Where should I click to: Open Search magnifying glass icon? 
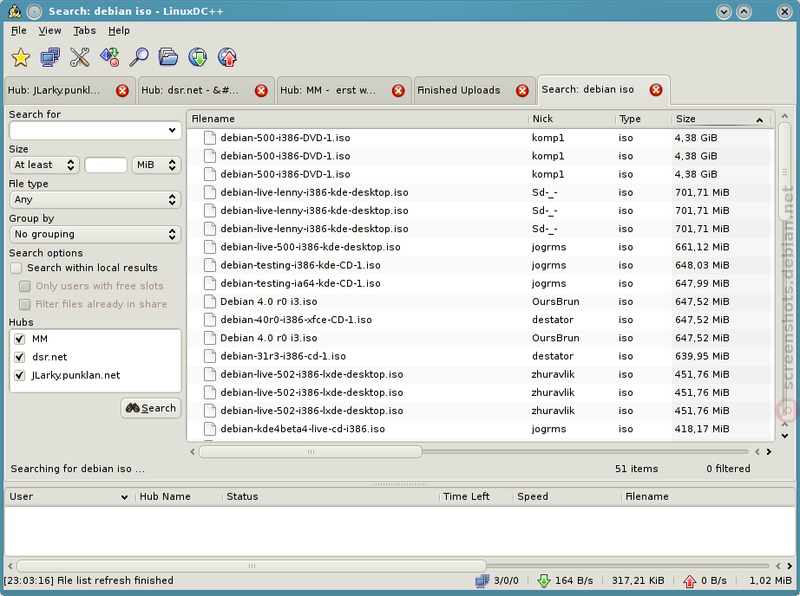(x=139, y=57)
